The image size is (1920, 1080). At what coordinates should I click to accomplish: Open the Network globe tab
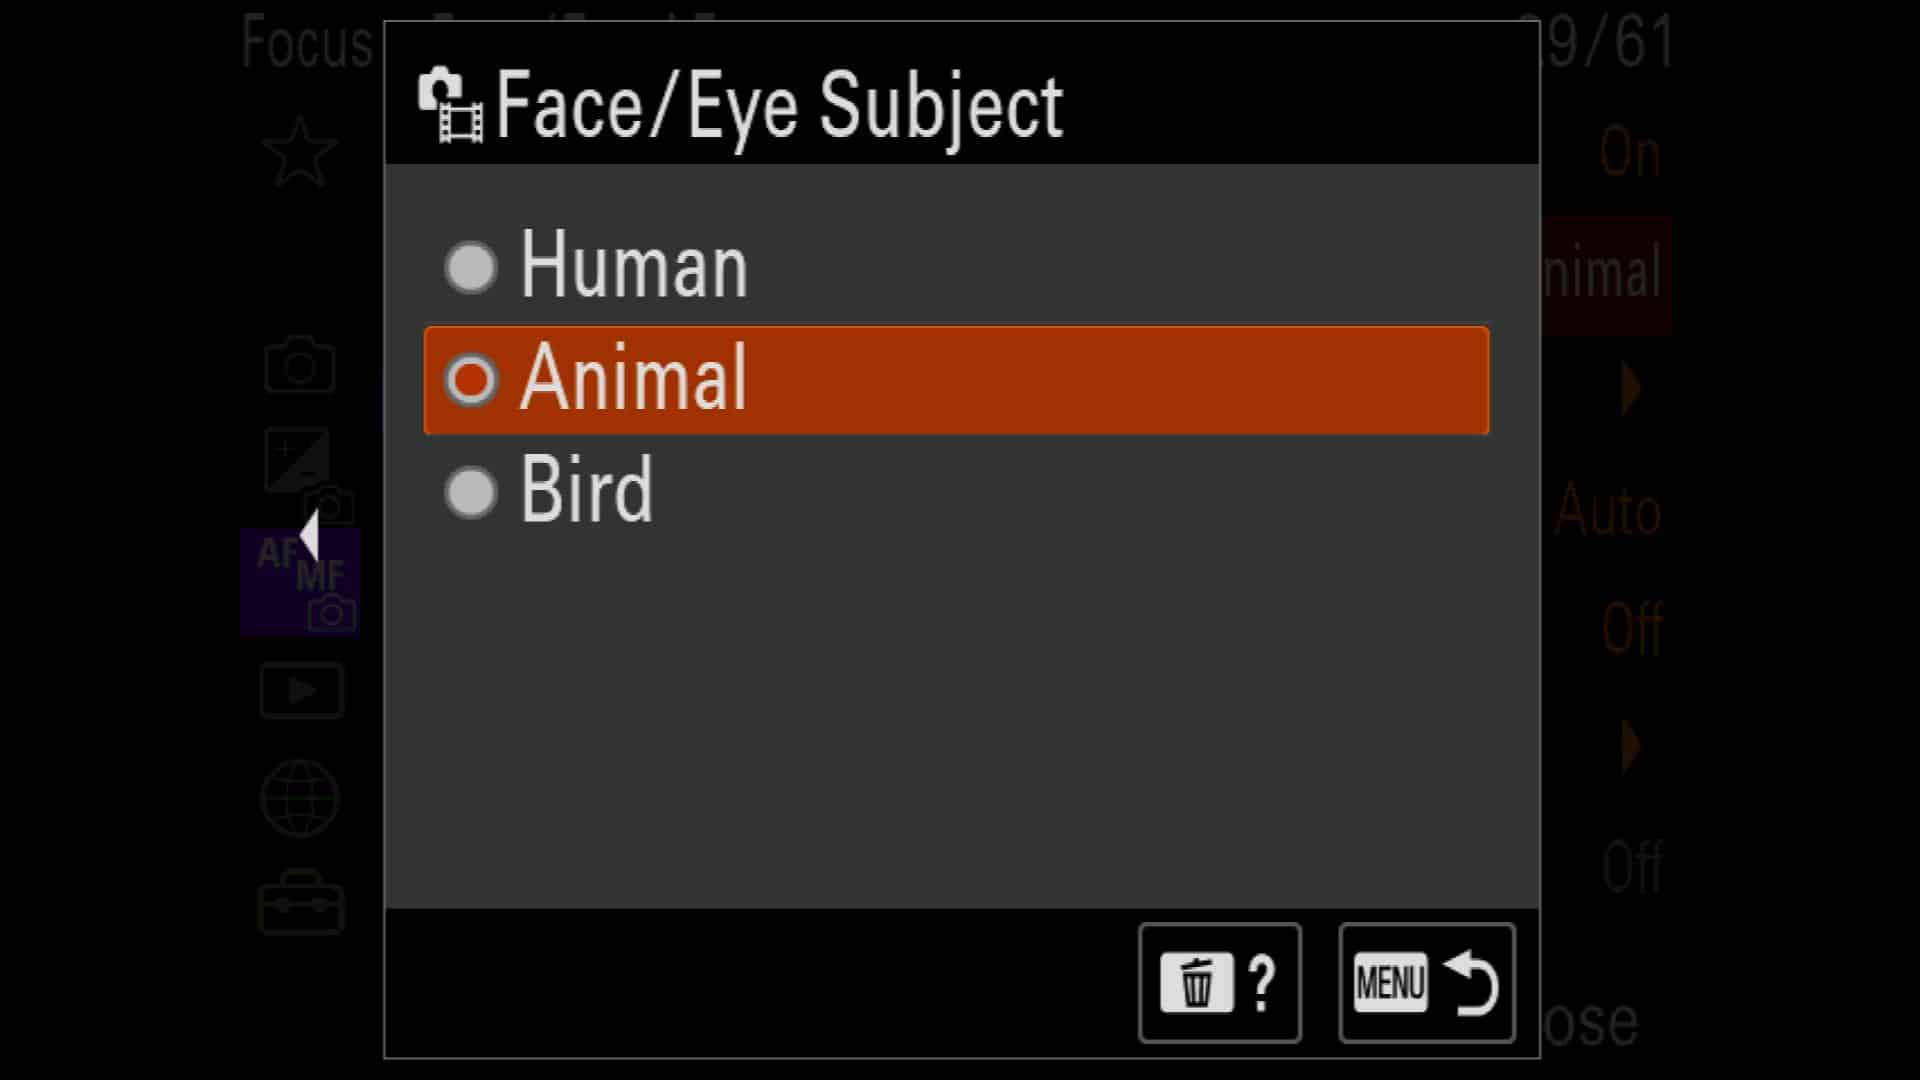click(x=300, y=798)
